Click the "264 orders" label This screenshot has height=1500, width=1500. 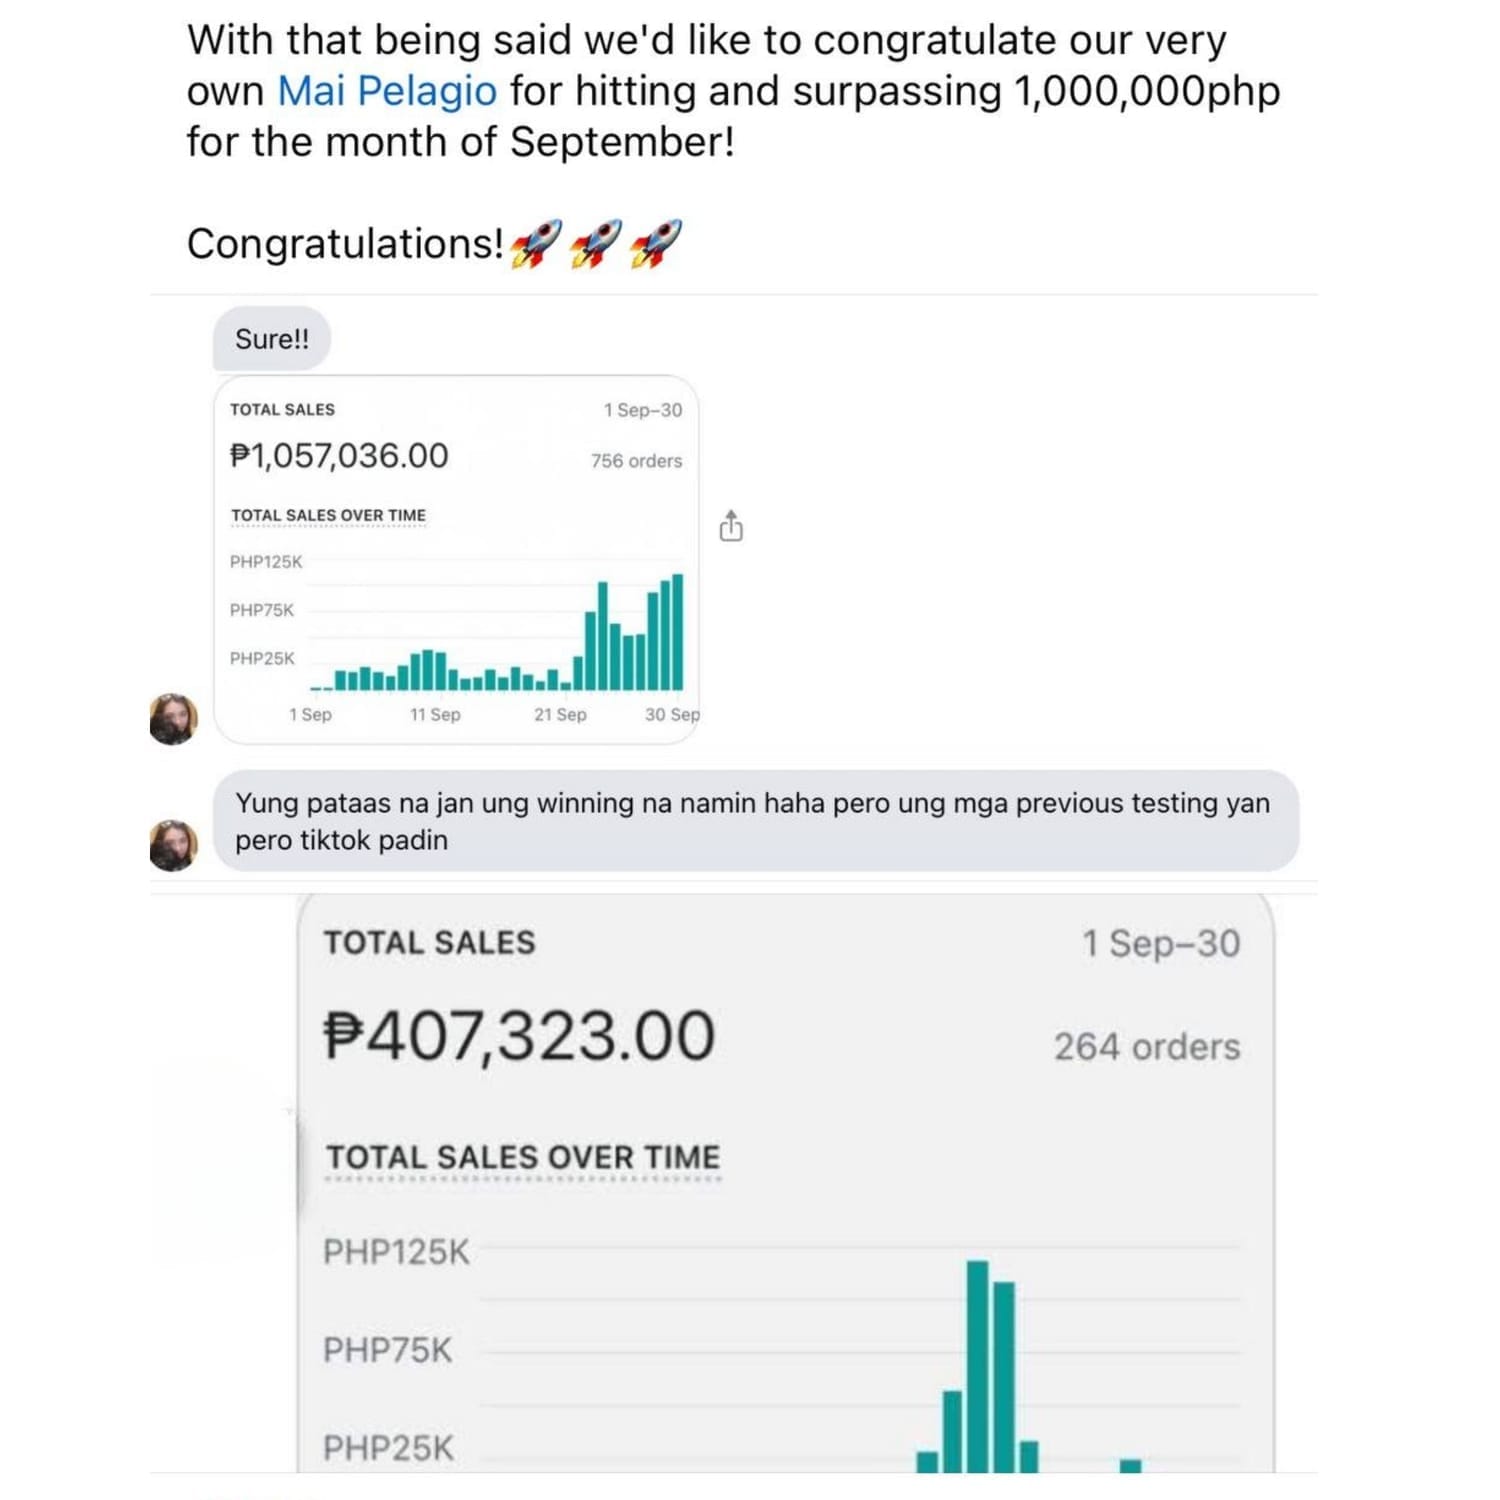click(1146, 1046)
